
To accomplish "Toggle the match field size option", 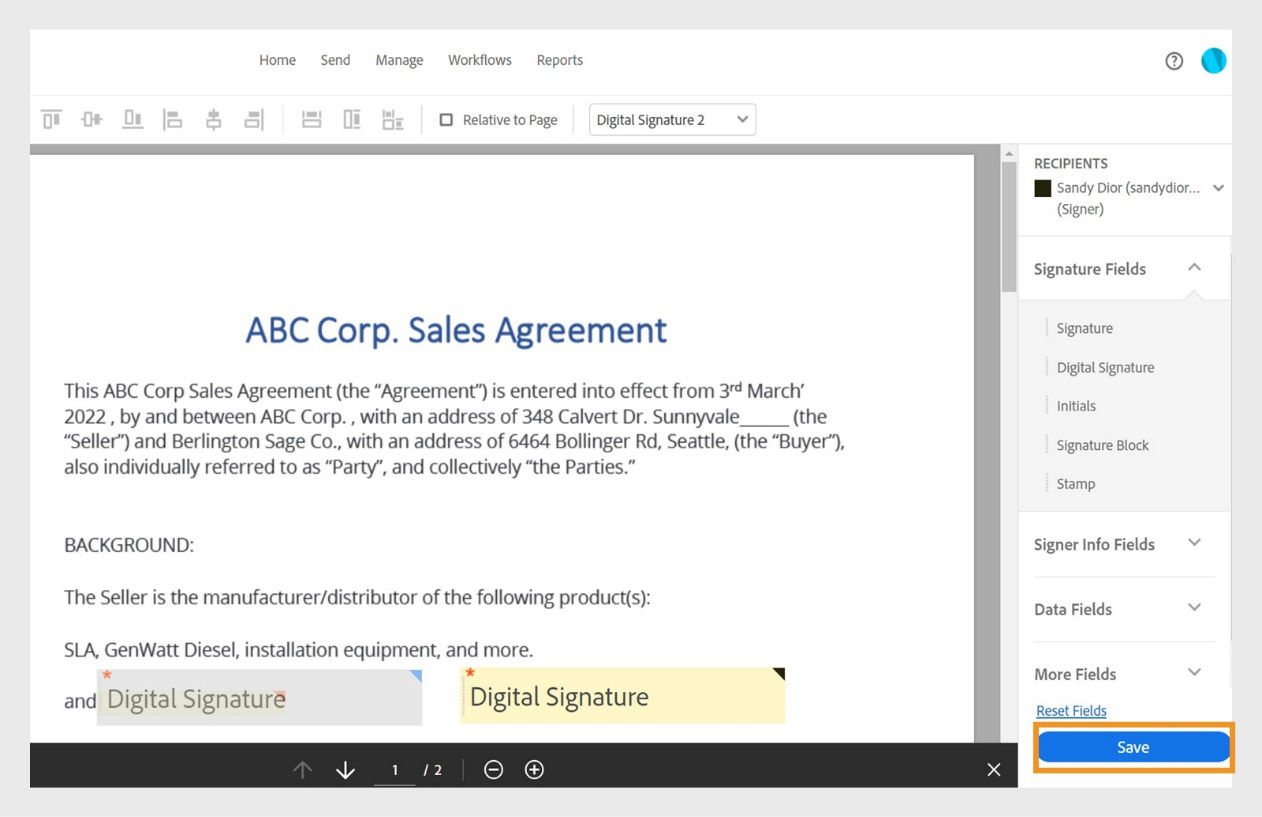I will (392, 119).
